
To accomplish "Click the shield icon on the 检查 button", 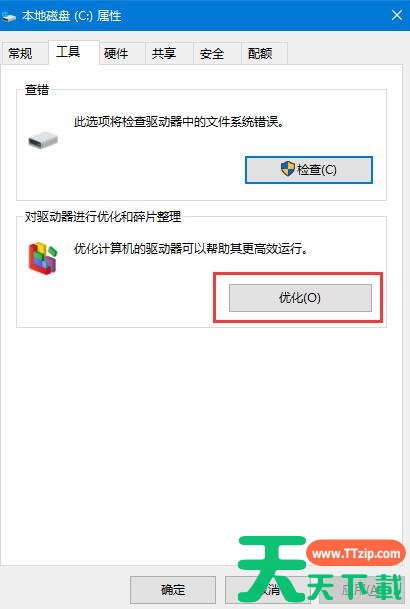I will (x=288, y=169).
